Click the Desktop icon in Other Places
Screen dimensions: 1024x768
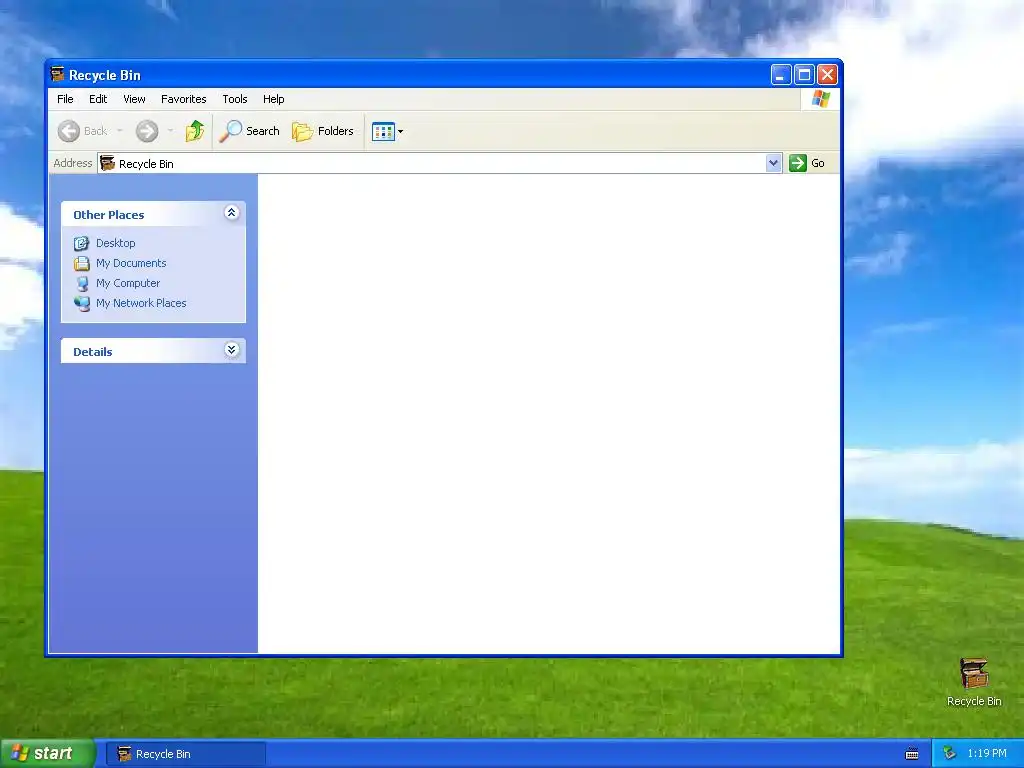[82, 244]
